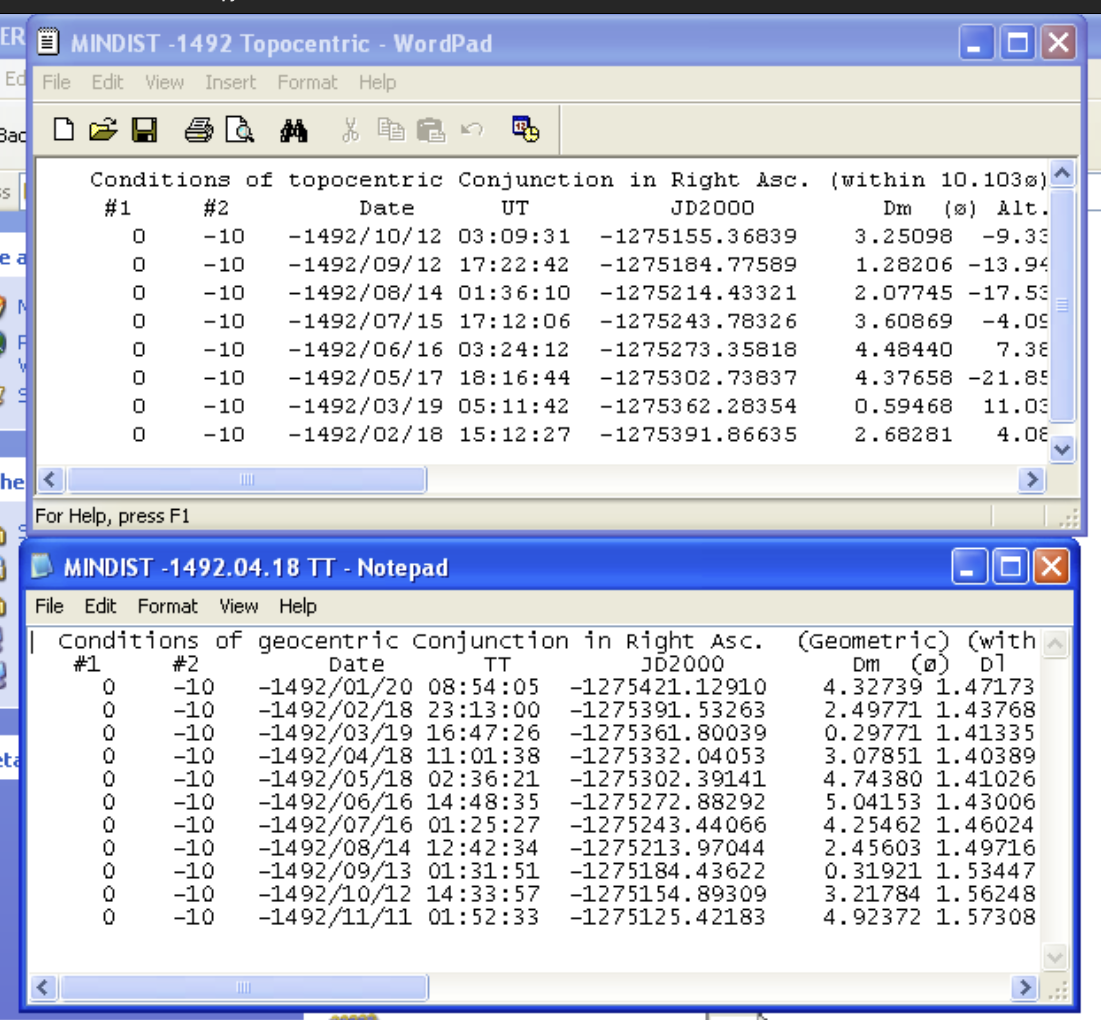1101x1020 pixels.
Task: Click date -1492/01/20 in Notepad
Action: 335,687
